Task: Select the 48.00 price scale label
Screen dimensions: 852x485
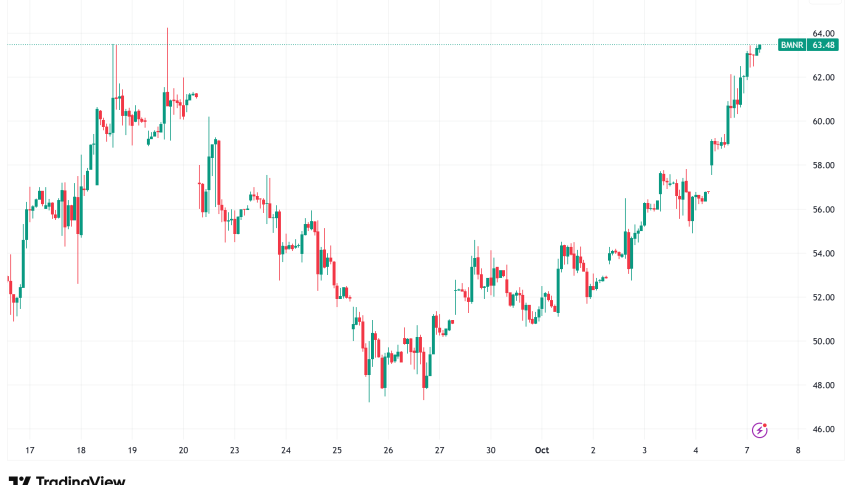Action: tap(824, 385)
